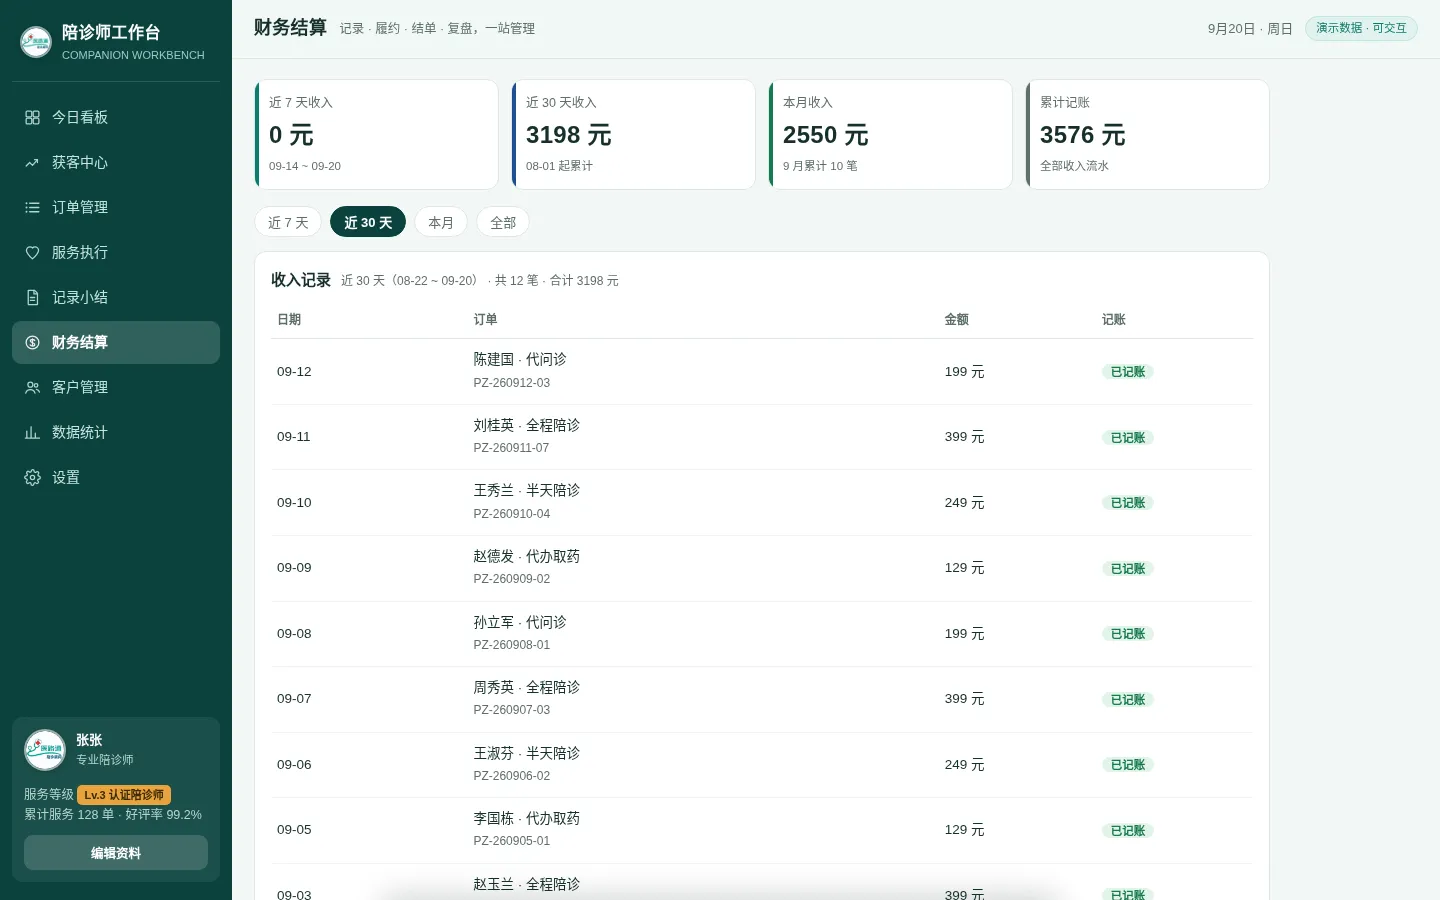This screenshot has width=1440, height=900.
Task: Click the 09-12 date cell
Action: [294, 372]
